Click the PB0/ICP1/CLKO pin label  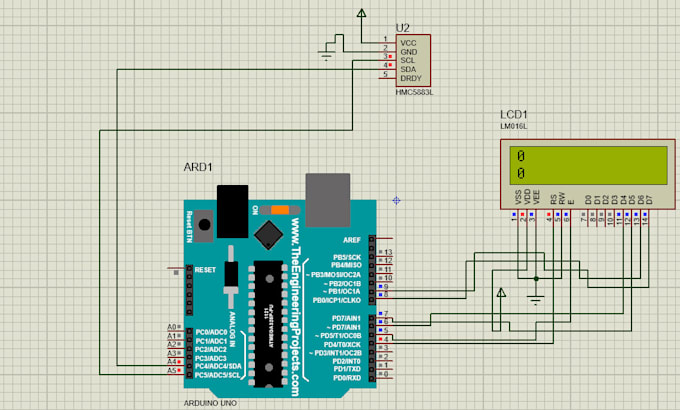pyautogui.click(x=337, y=300)
